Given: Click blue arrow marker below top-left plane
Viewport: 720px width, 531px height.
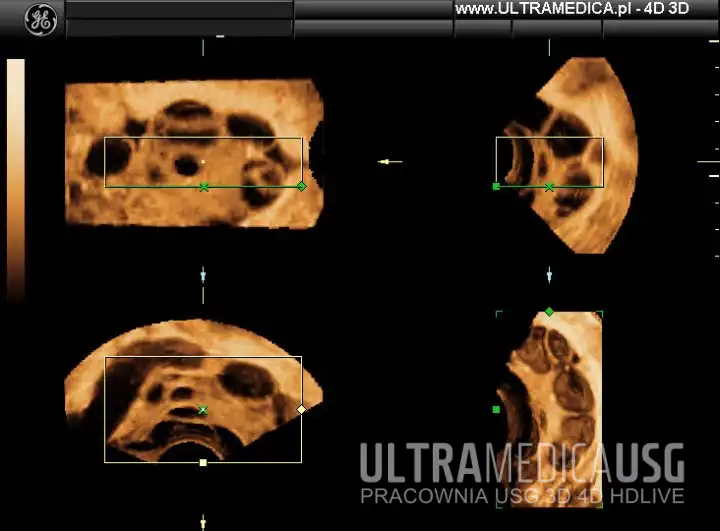Looking at the screenshot, I should pyautogui.click(x=203, y=275).
